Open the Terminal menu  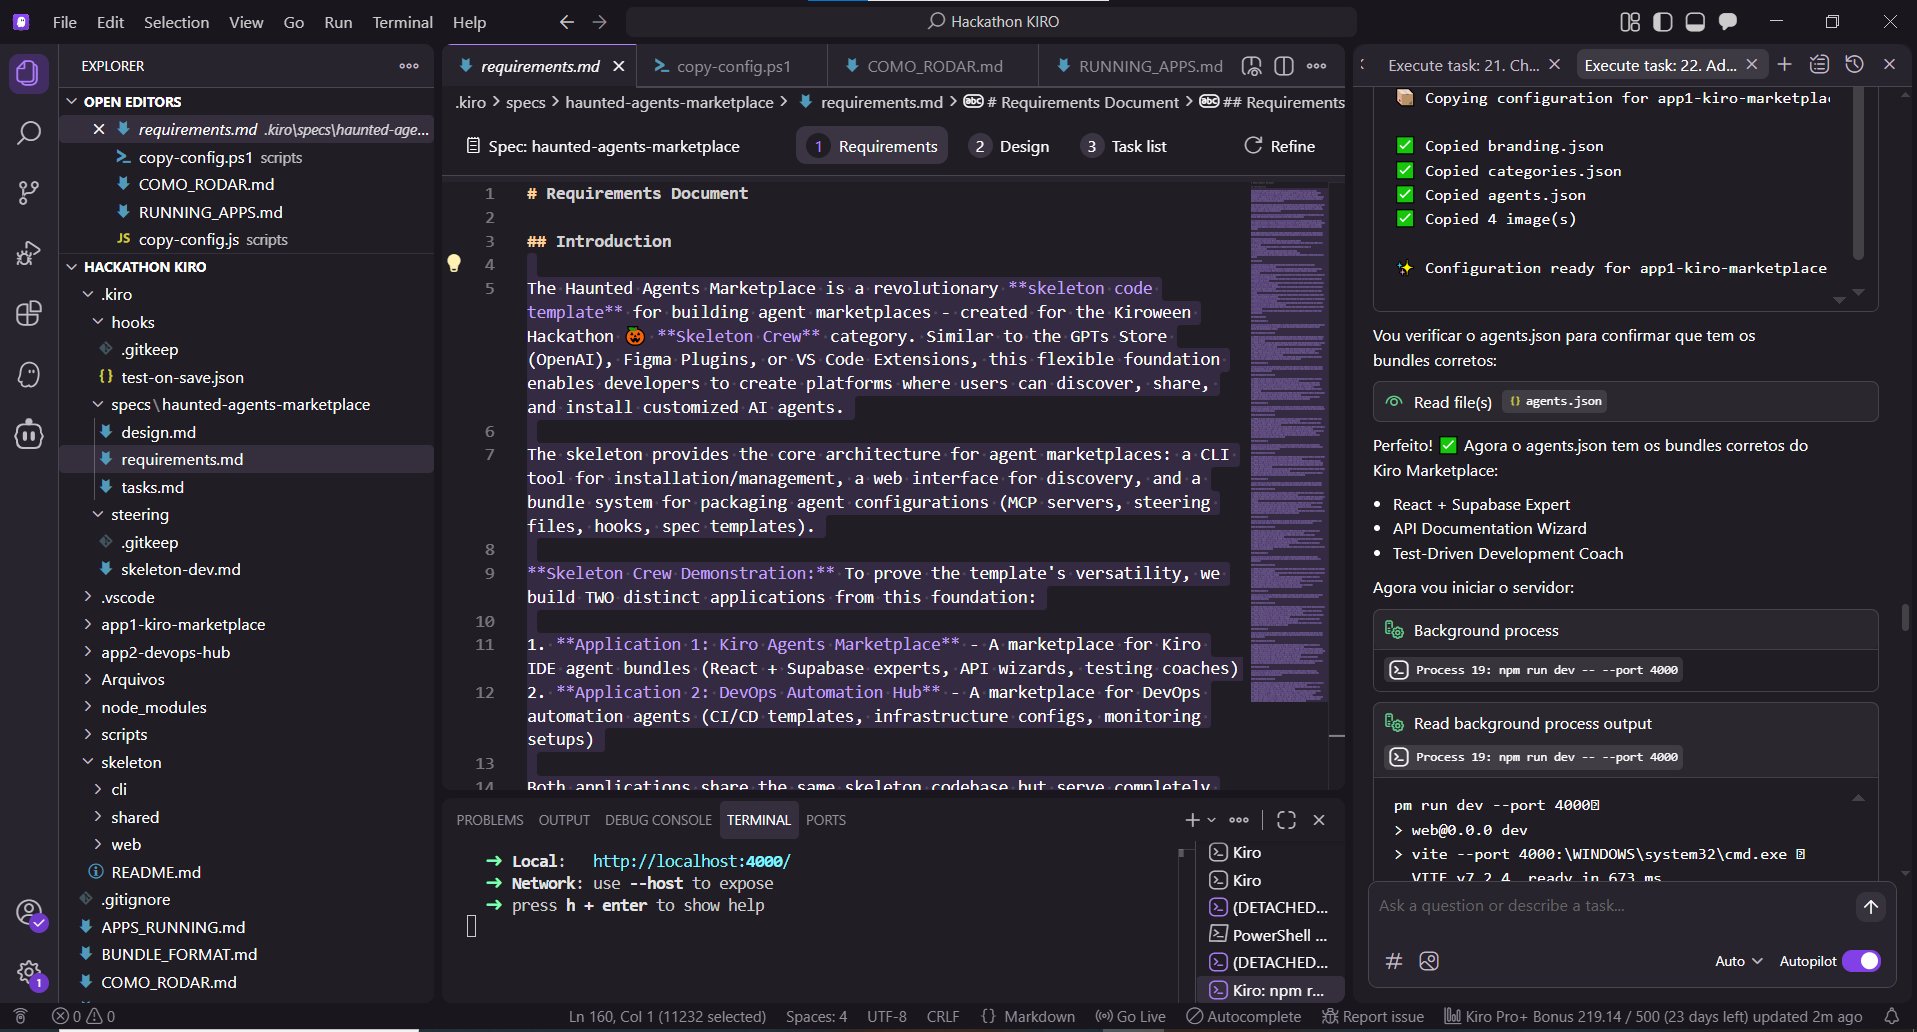(403, 22)
